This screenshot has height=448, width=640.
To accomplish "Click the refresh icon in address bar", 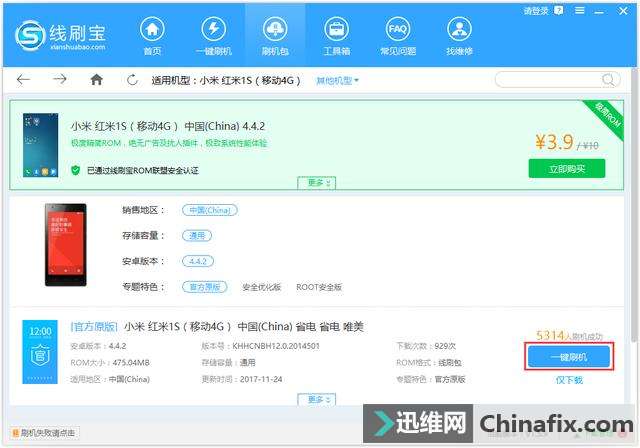I will (132, 79).
